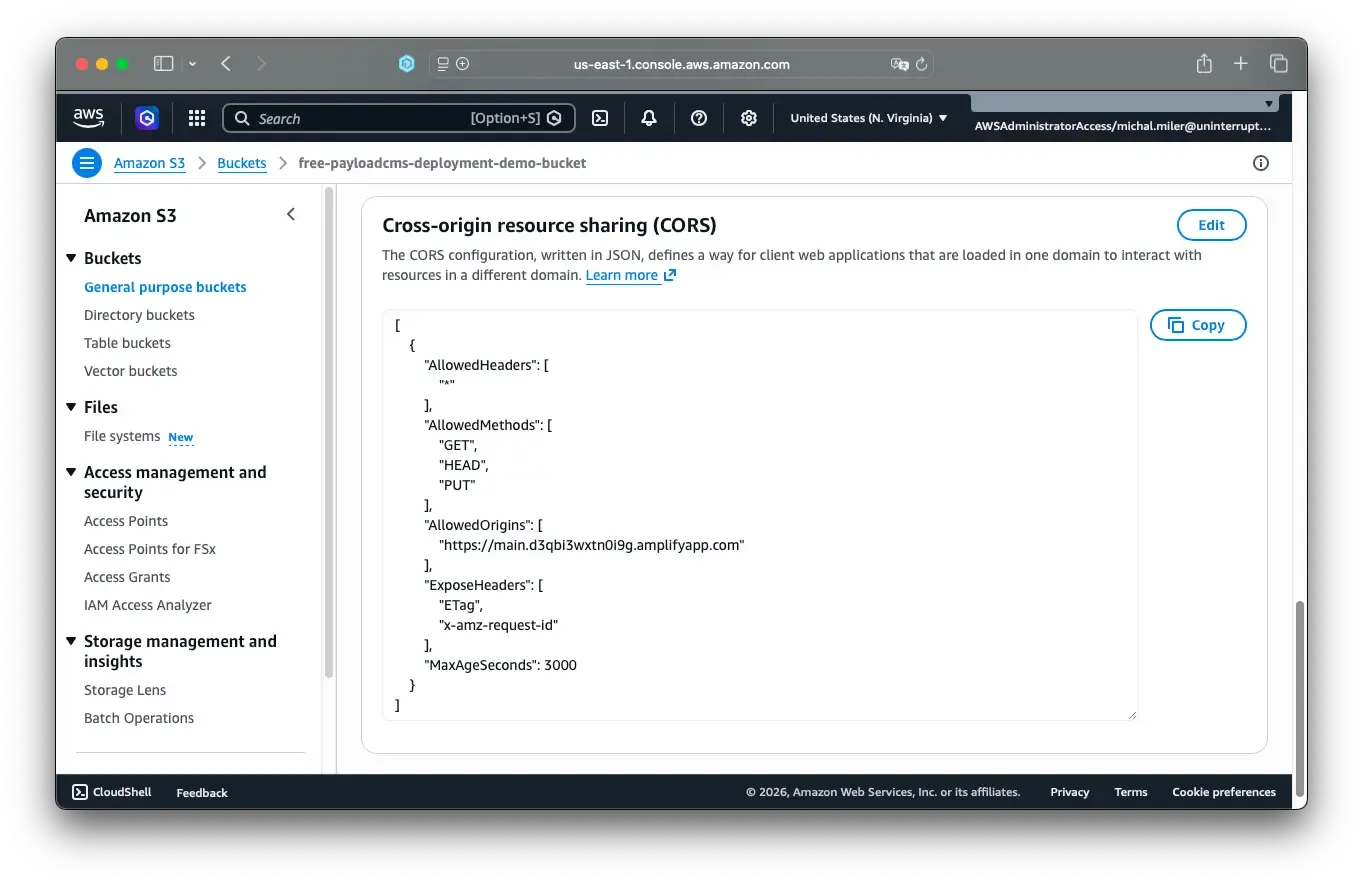Screen dimensions: 1363x883
Task: Collapse the Amazon S3 sidebar with arrow
Action: coord(291,214)
